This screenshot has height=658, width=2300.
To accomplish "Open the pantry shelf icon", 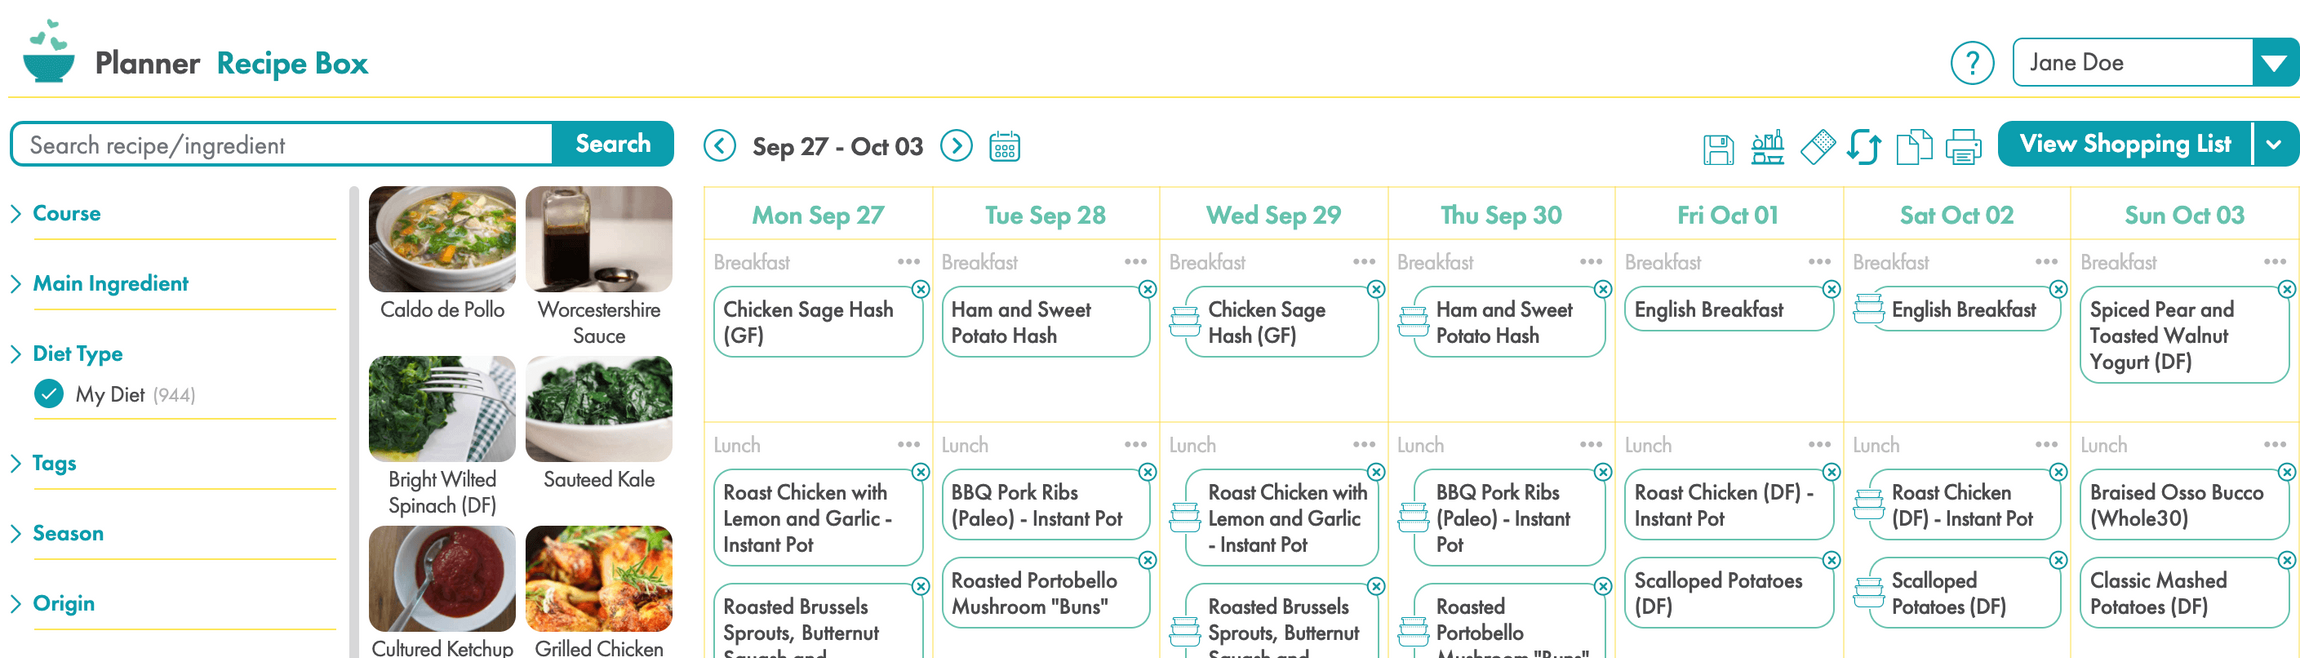I will coord(1767,147).
